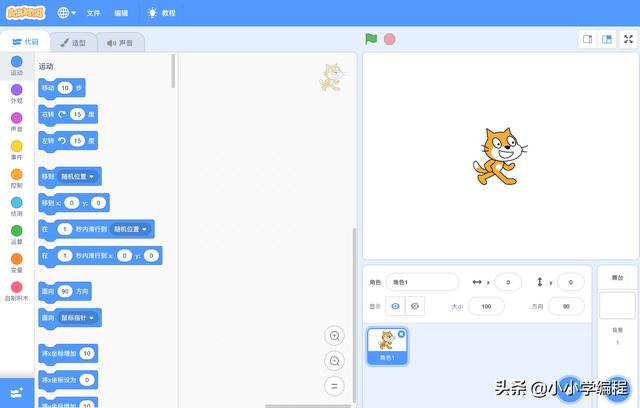Switch to the 代码 (Code) tab
Screen dimensions: 640x408
click(25, 42)
